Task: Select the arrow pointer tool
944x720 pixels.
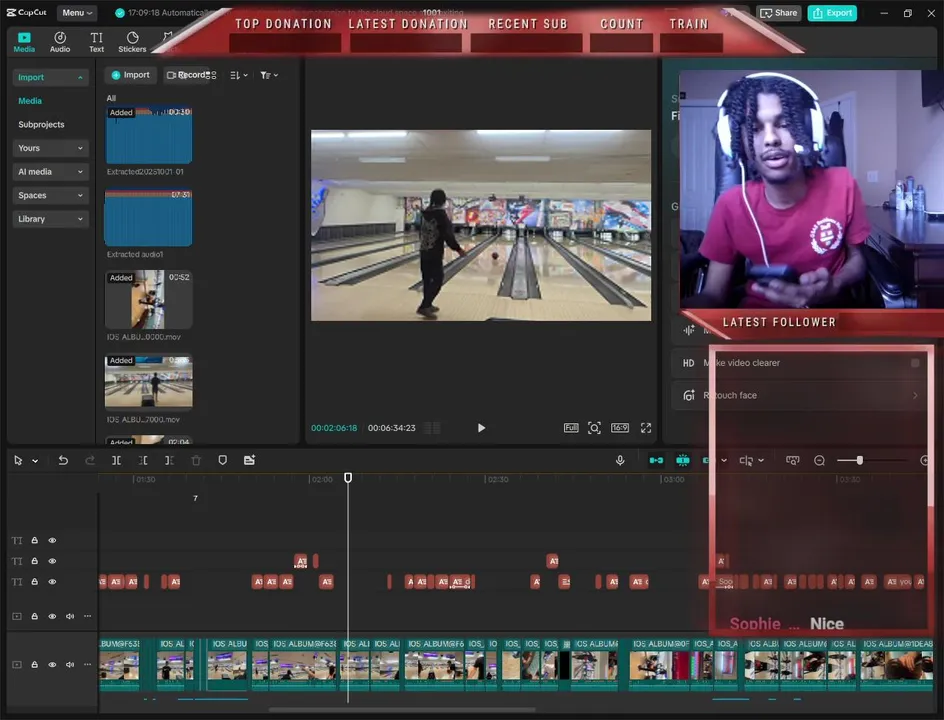Action: (18, 461)
